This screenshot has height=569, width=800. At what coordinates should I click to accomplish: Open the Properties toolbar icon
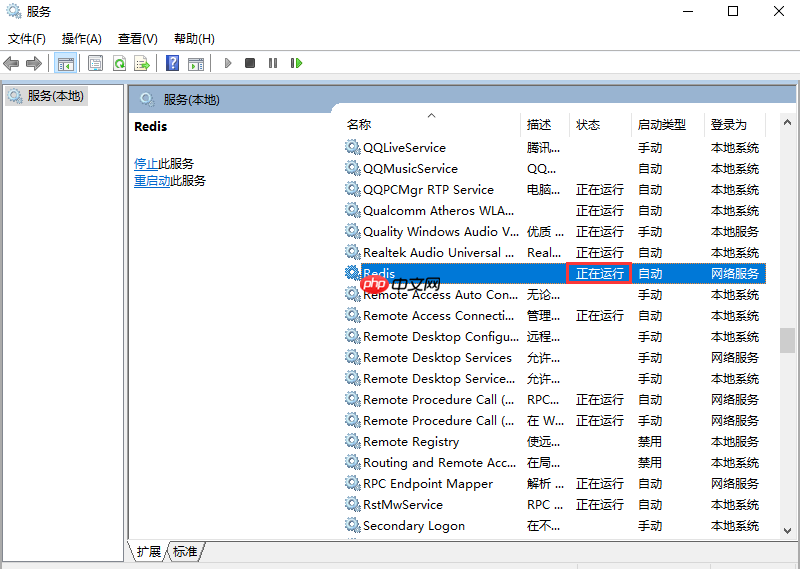(95, 63)
